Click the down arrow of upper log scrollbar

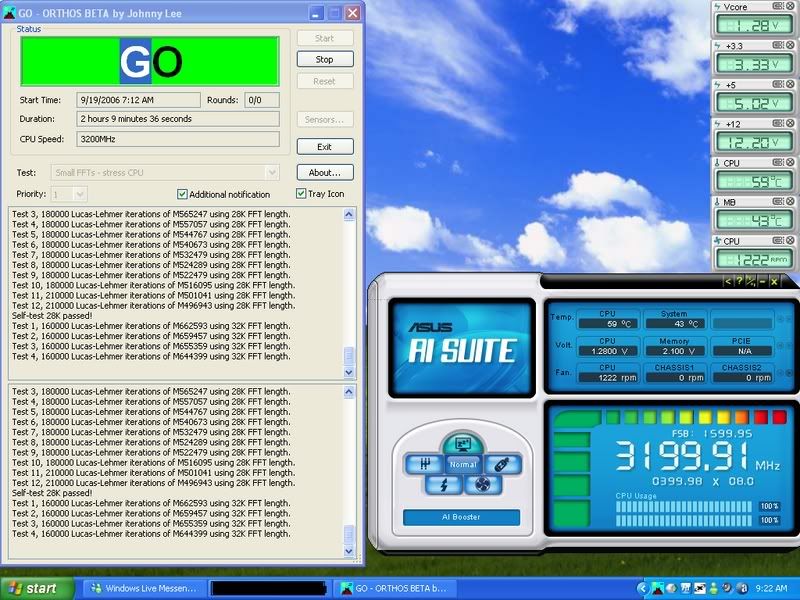click(349, 372)
